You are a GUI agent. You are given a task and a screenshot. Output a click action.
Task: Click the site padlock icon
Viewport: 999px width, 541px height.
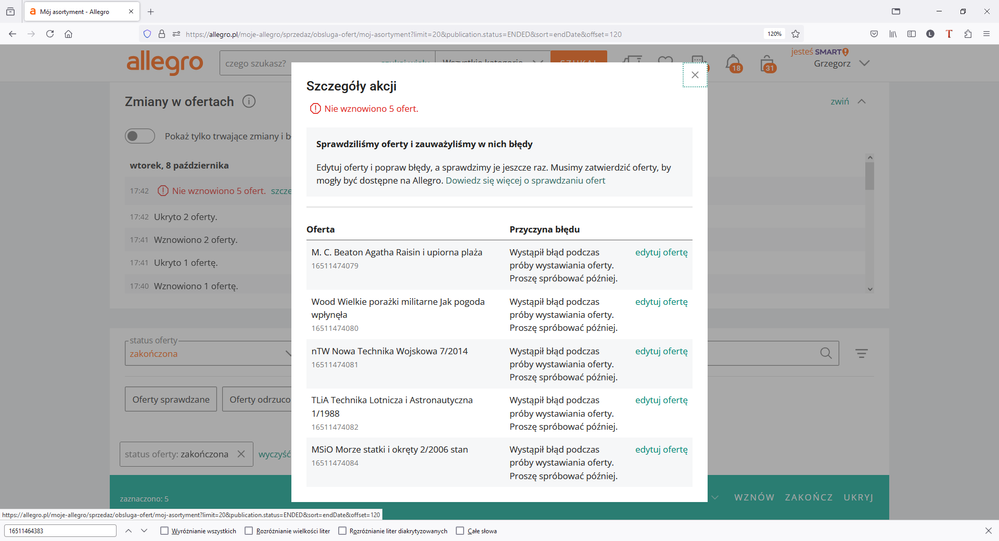pyautogui.click(x=161, y=34)
